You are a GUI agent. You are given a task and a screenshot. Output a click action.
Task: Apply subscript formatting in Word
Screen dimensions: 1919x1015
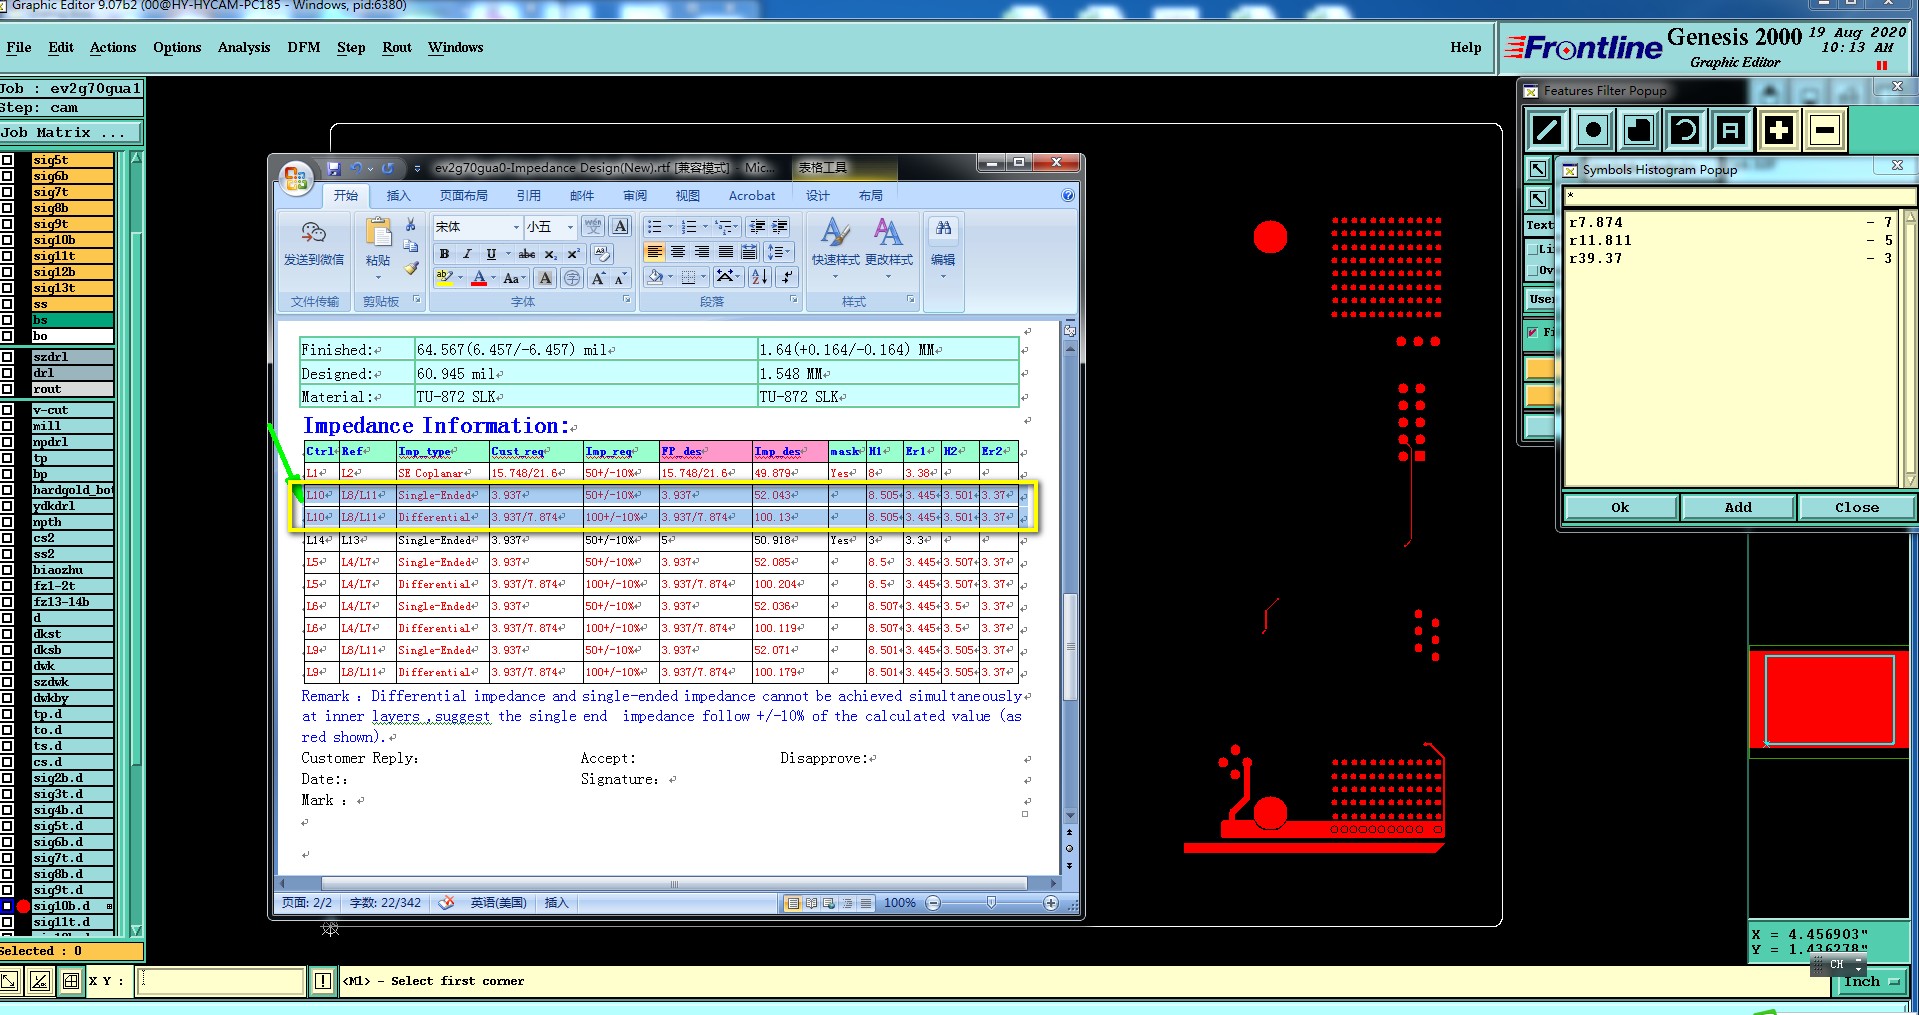point(550,254)
